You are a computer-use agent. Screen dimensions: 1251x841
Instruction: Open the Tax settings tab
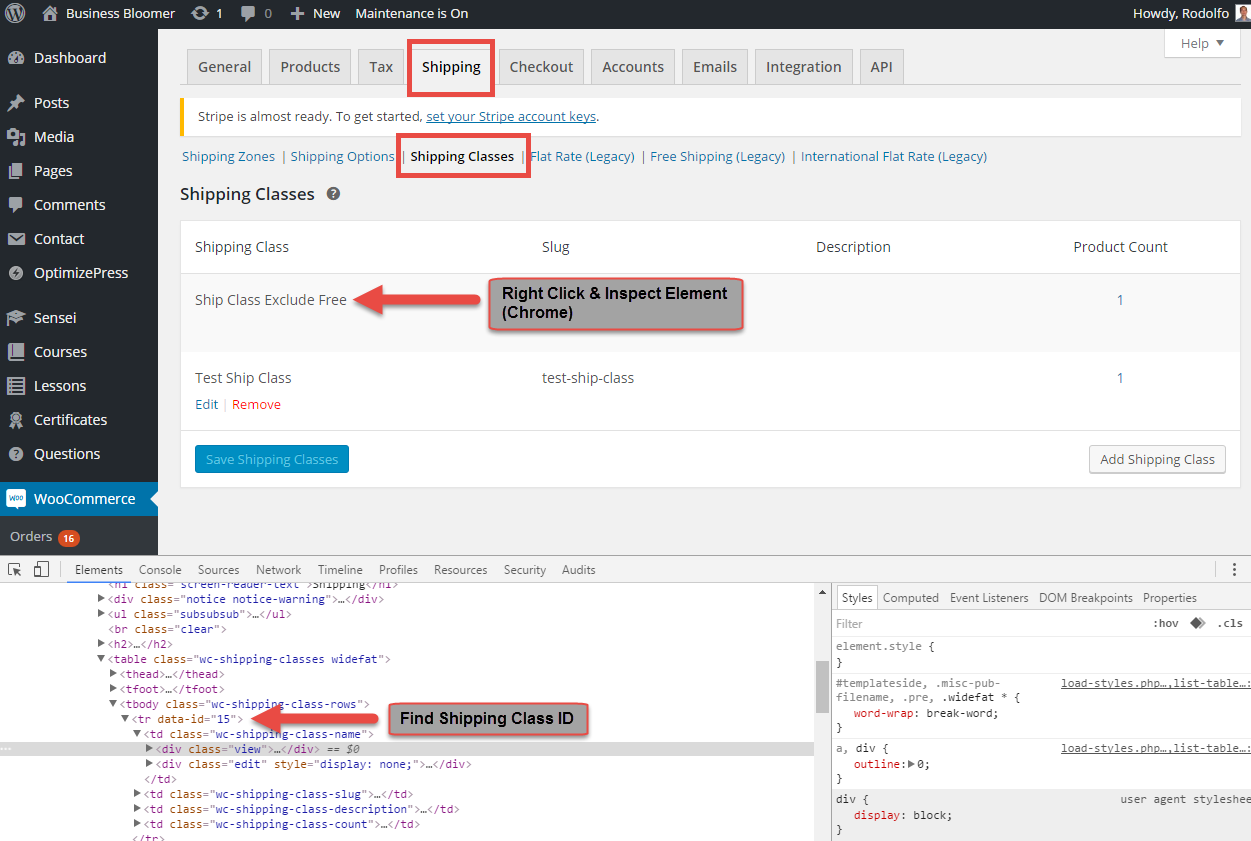381,67
